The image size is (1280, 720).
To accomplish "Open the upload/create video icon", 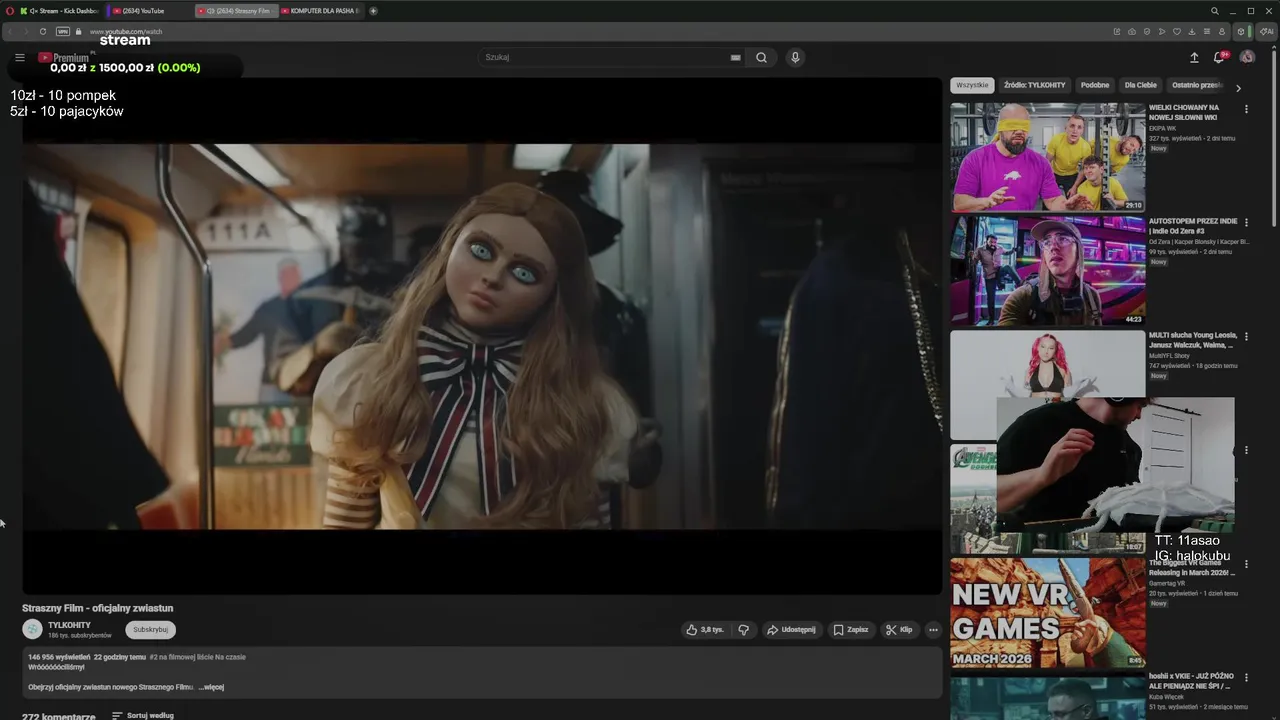I will pos(1194,57).
